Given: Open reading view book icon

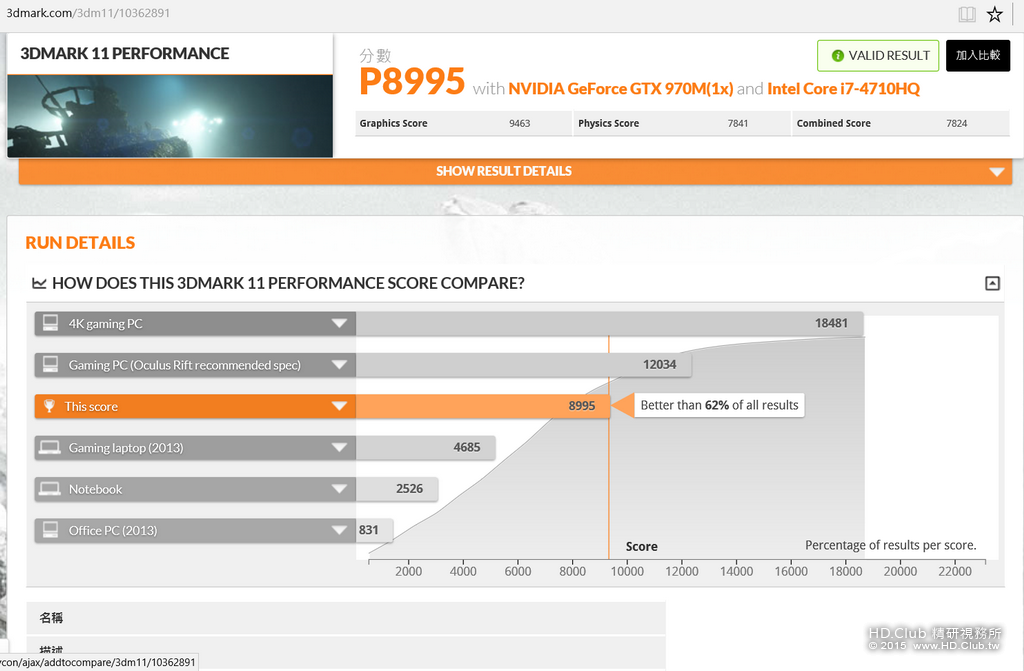Looking at the screenshot, I should [967, 14].
